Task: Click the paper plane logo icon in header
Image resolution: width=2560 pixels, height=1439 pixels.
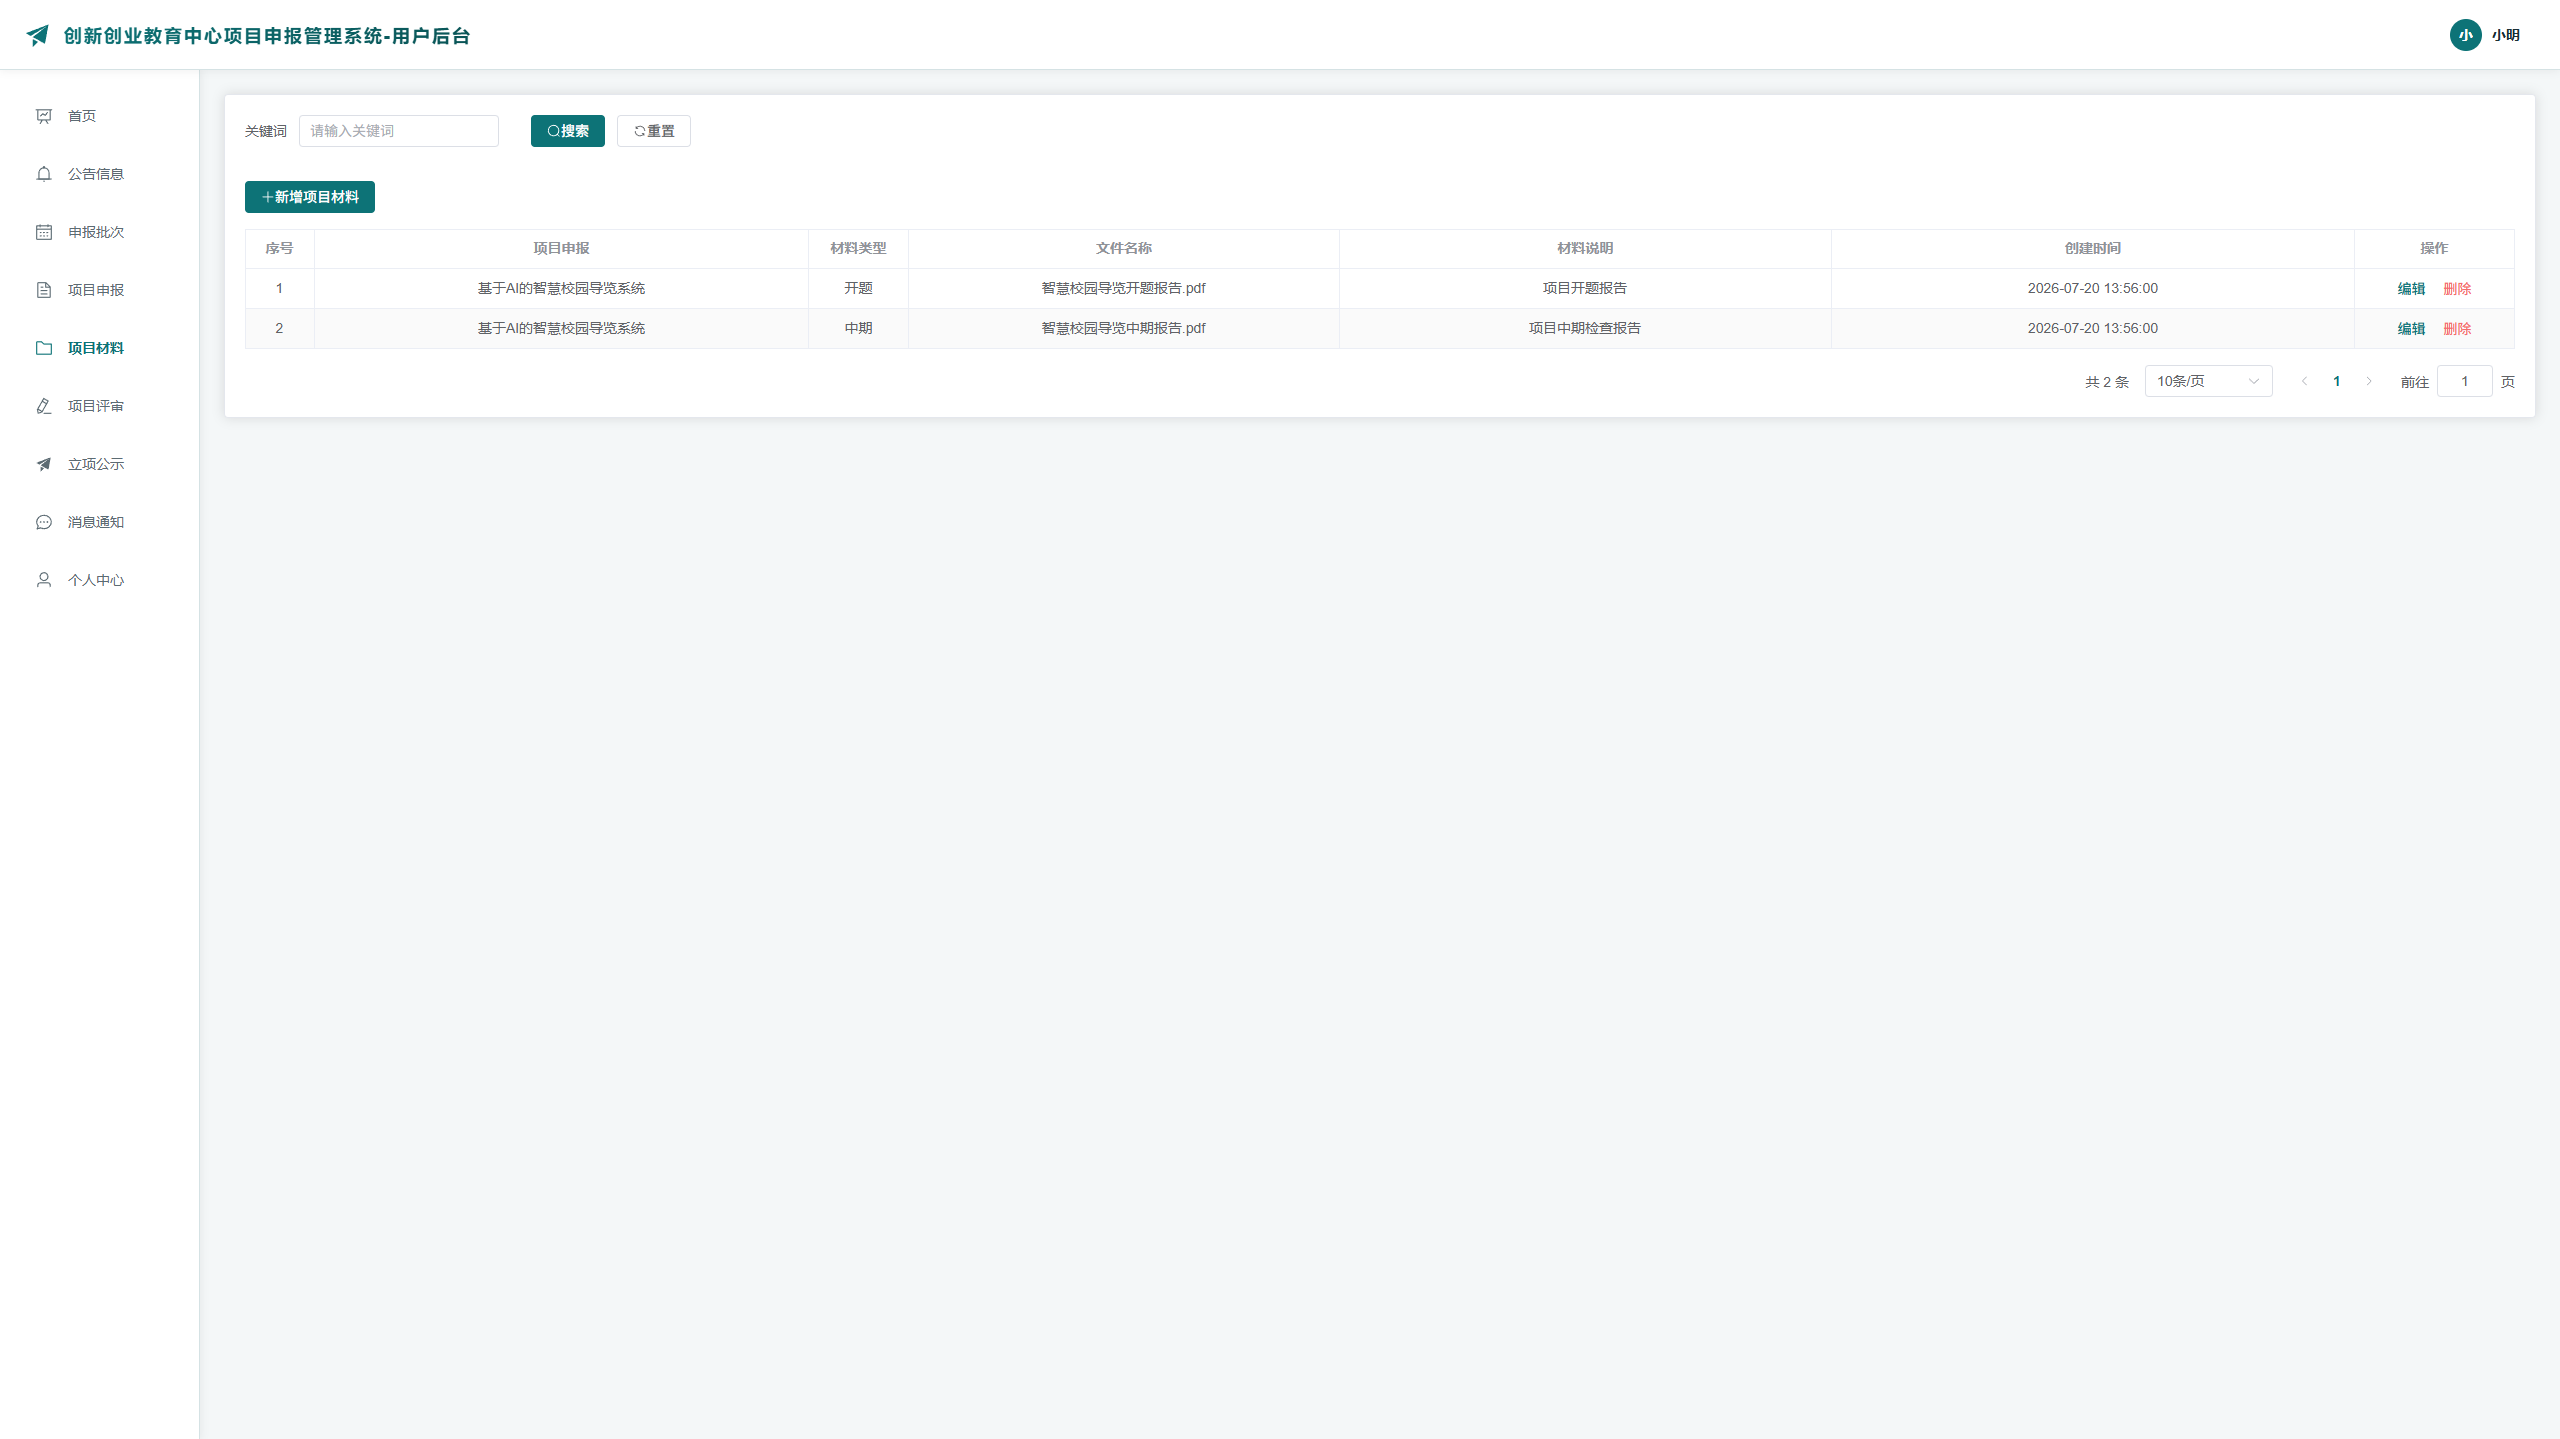Action: click(38, 36)
